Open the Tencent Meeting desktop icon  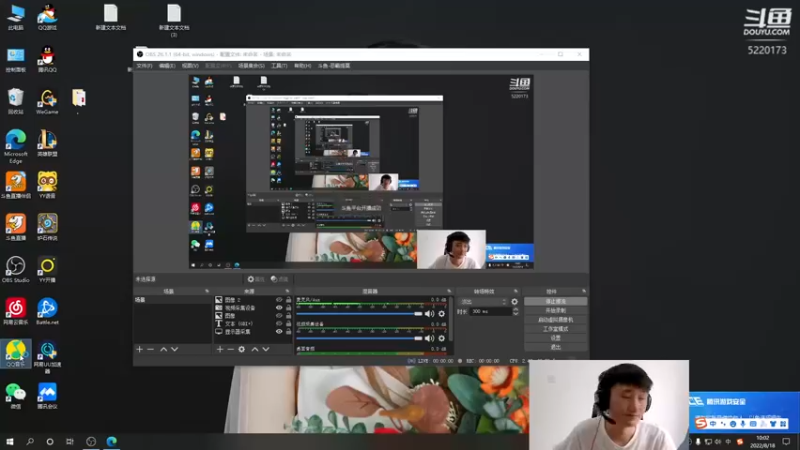(47, 396)
